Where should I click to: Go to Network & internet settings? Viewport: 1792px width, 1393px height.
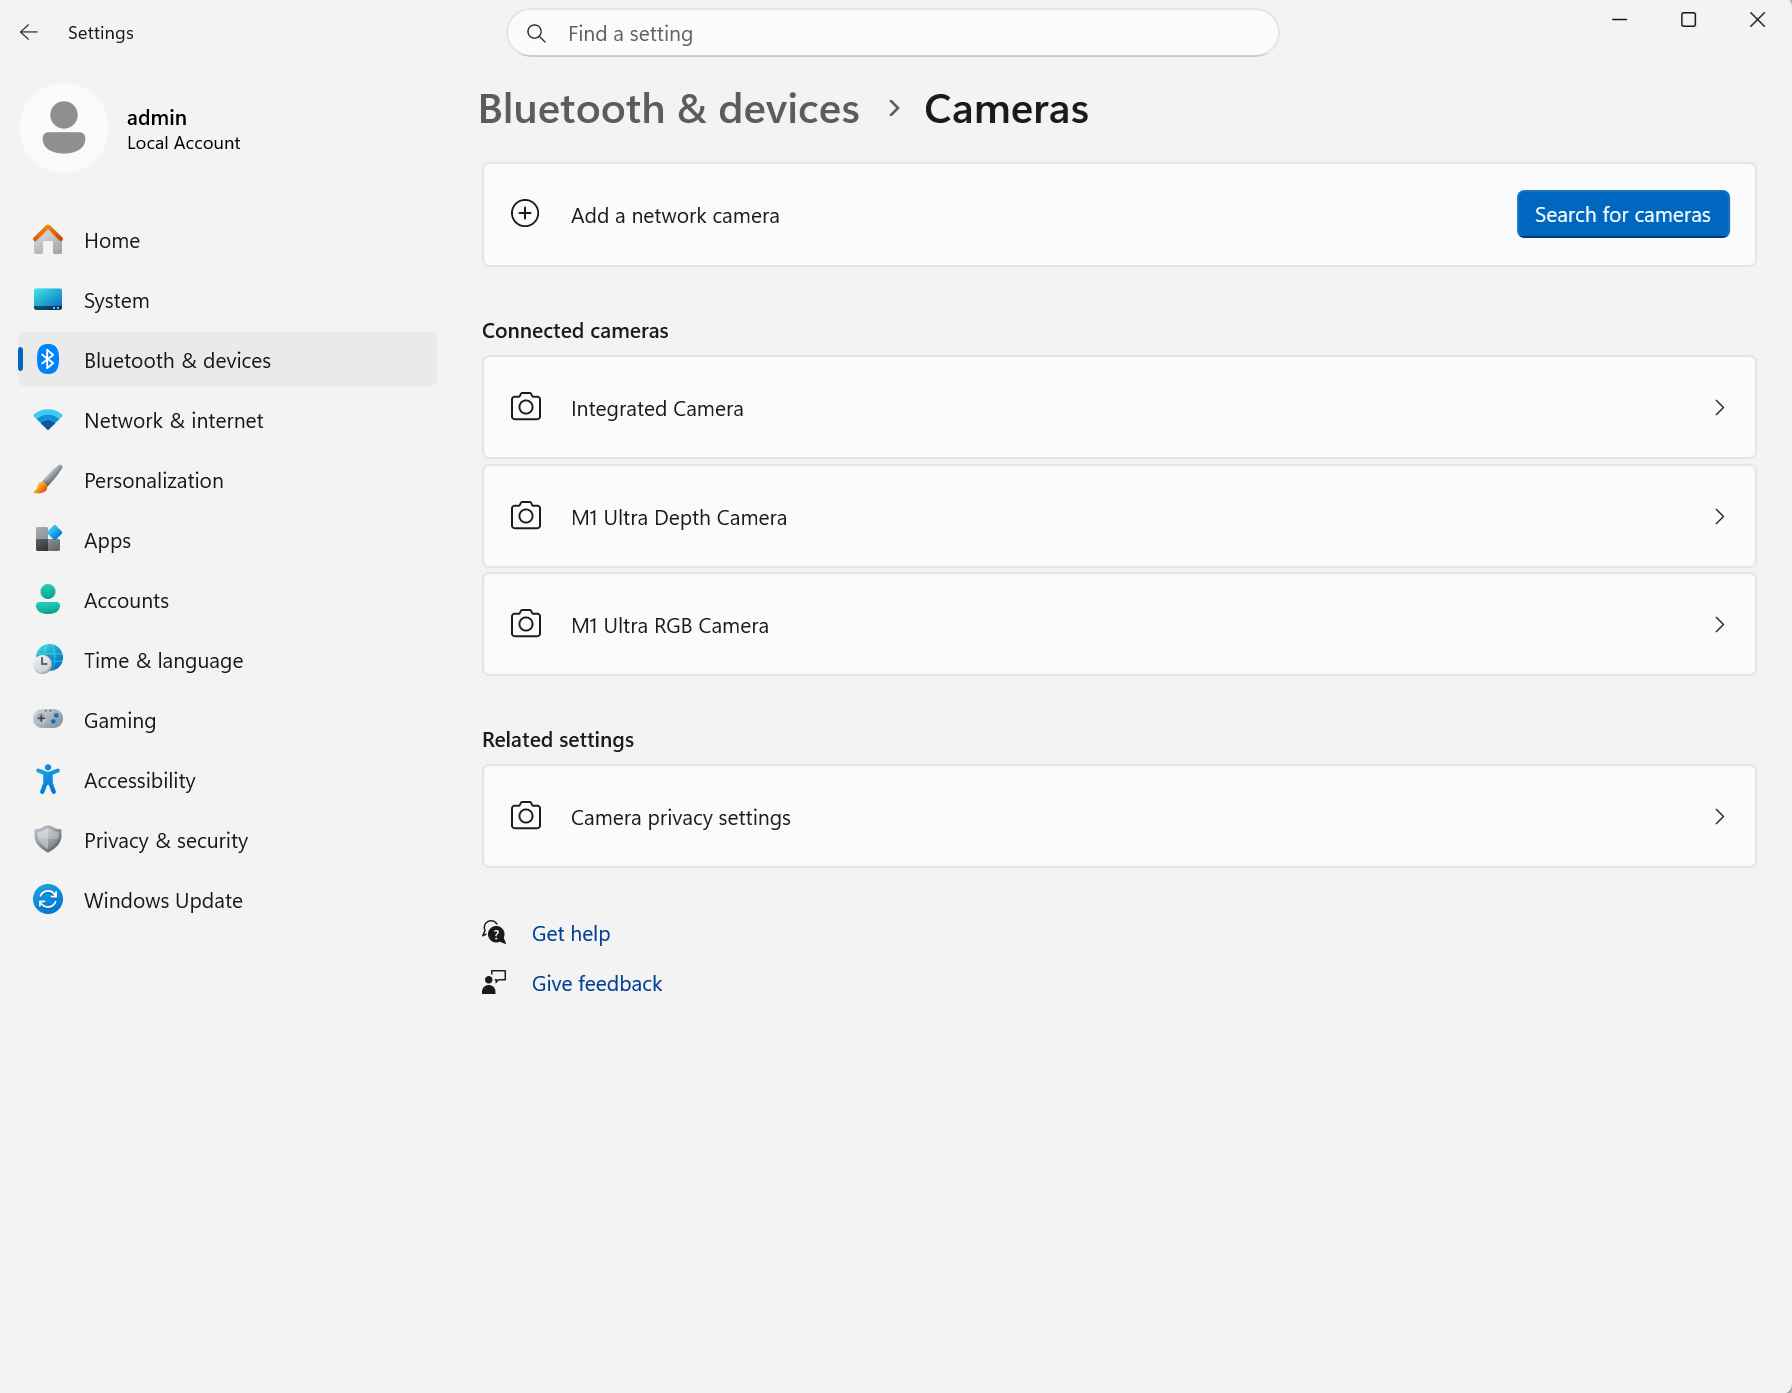click(x=228, y=420)
